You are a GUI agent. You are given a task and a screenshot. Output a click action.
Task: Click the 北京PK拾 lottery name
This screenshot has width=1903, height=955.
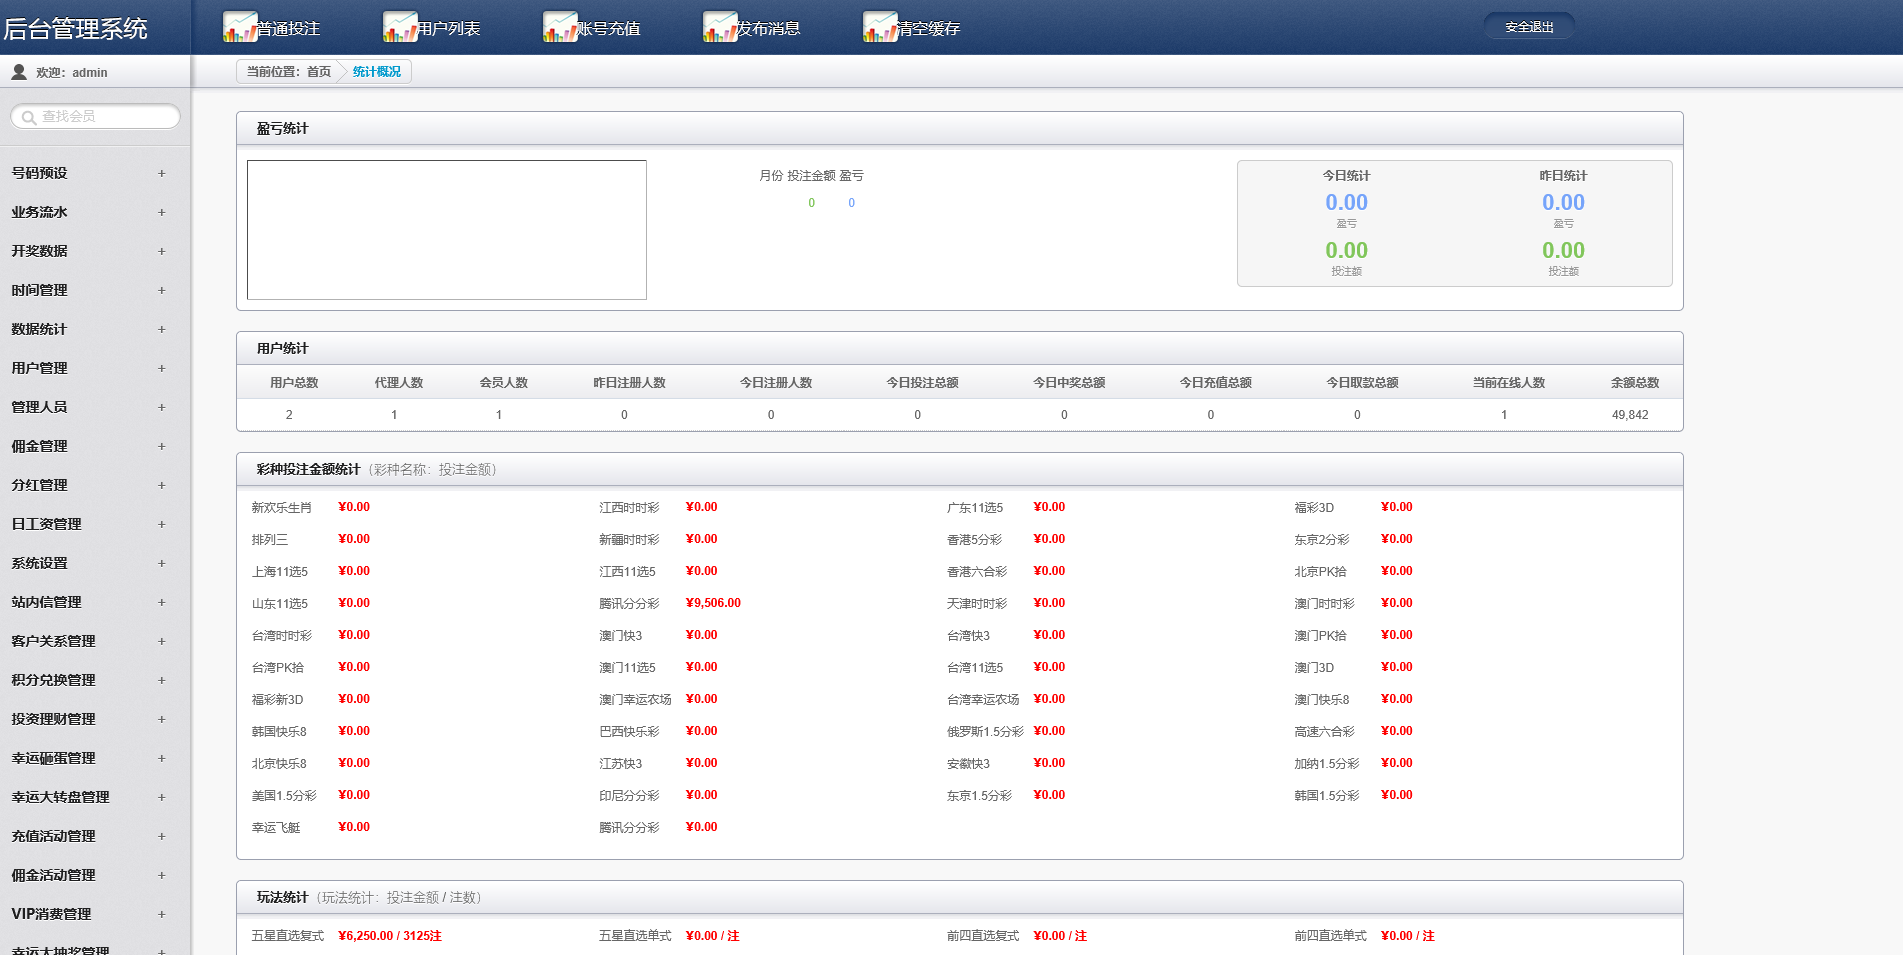tap(1320, 572)
